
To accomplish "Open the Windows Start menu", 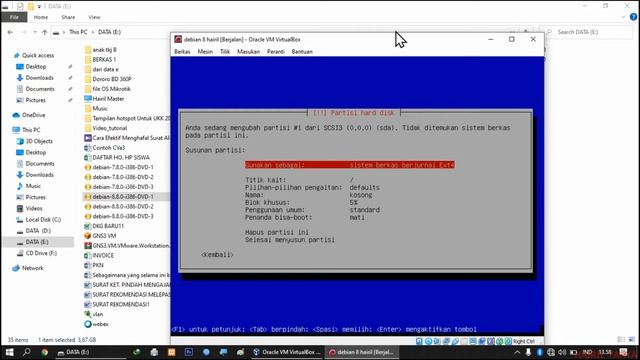I will click(9, 352).
